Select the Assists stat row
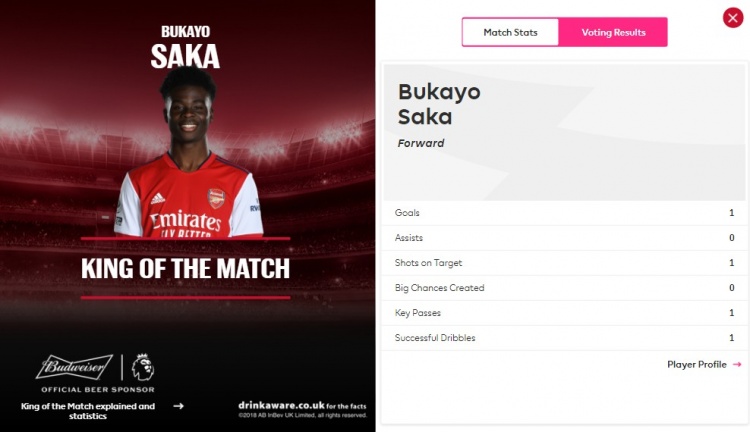 click(x=564, y=238)
